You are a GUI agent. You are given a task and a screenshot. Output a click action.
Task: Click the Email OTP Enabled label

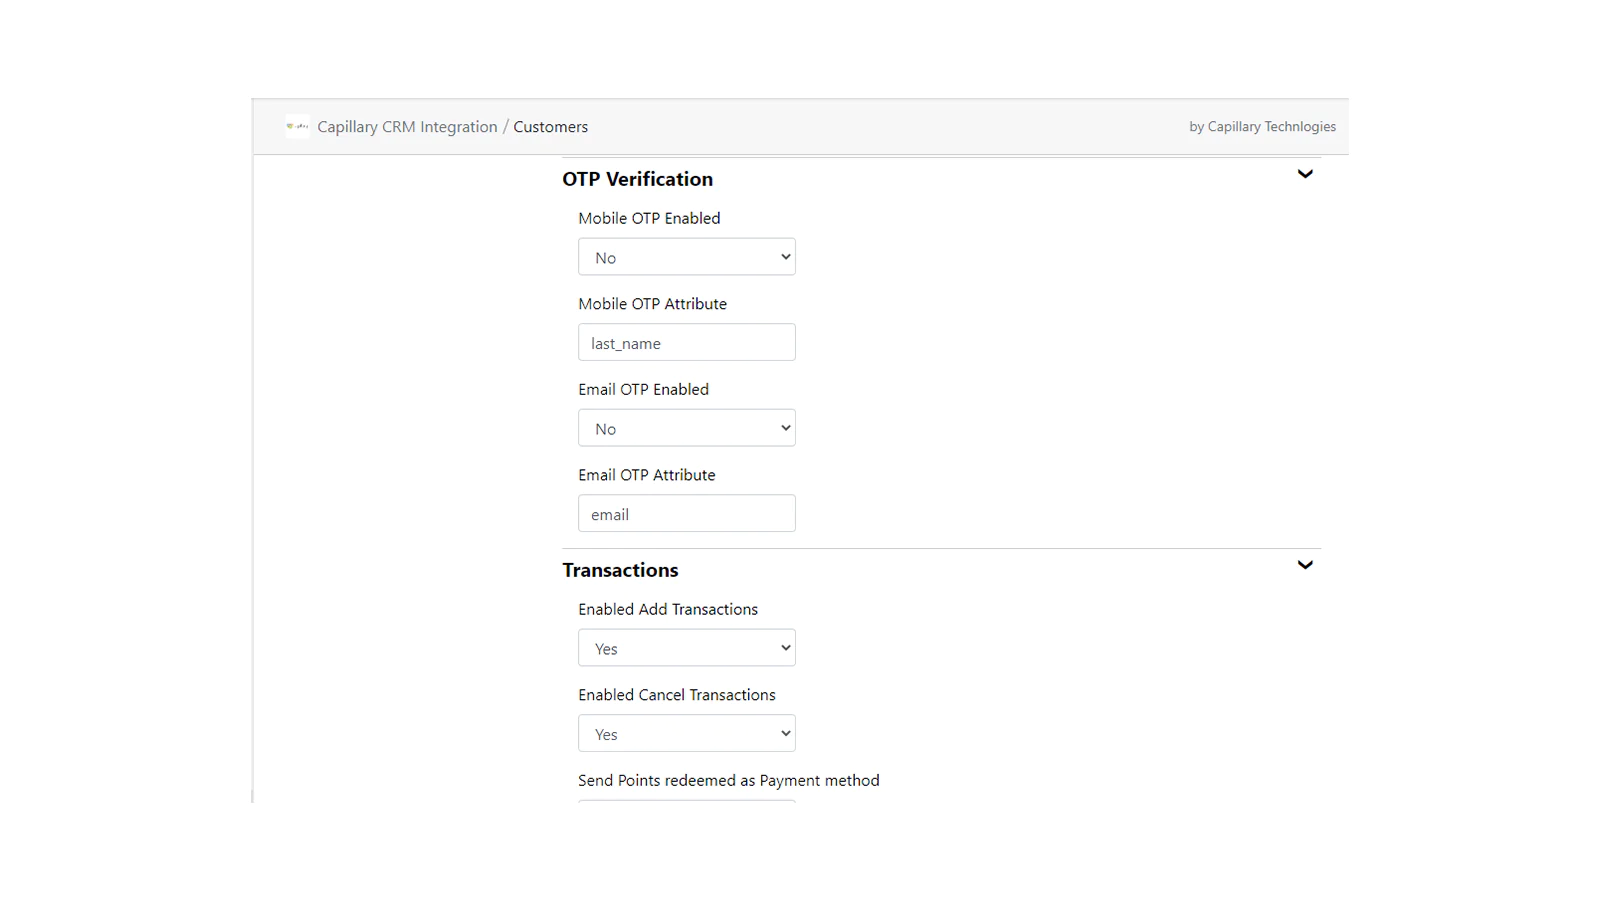click(x=643, y=389)
